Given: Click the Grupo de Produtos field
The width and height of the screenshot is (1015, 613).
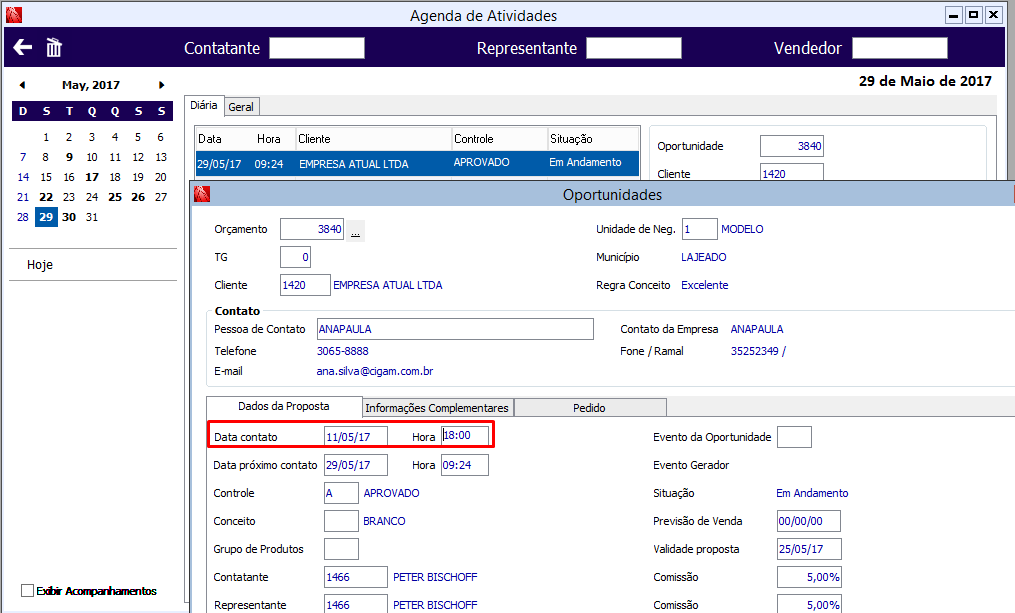Looking at the screenshot, I should (341, 549).
